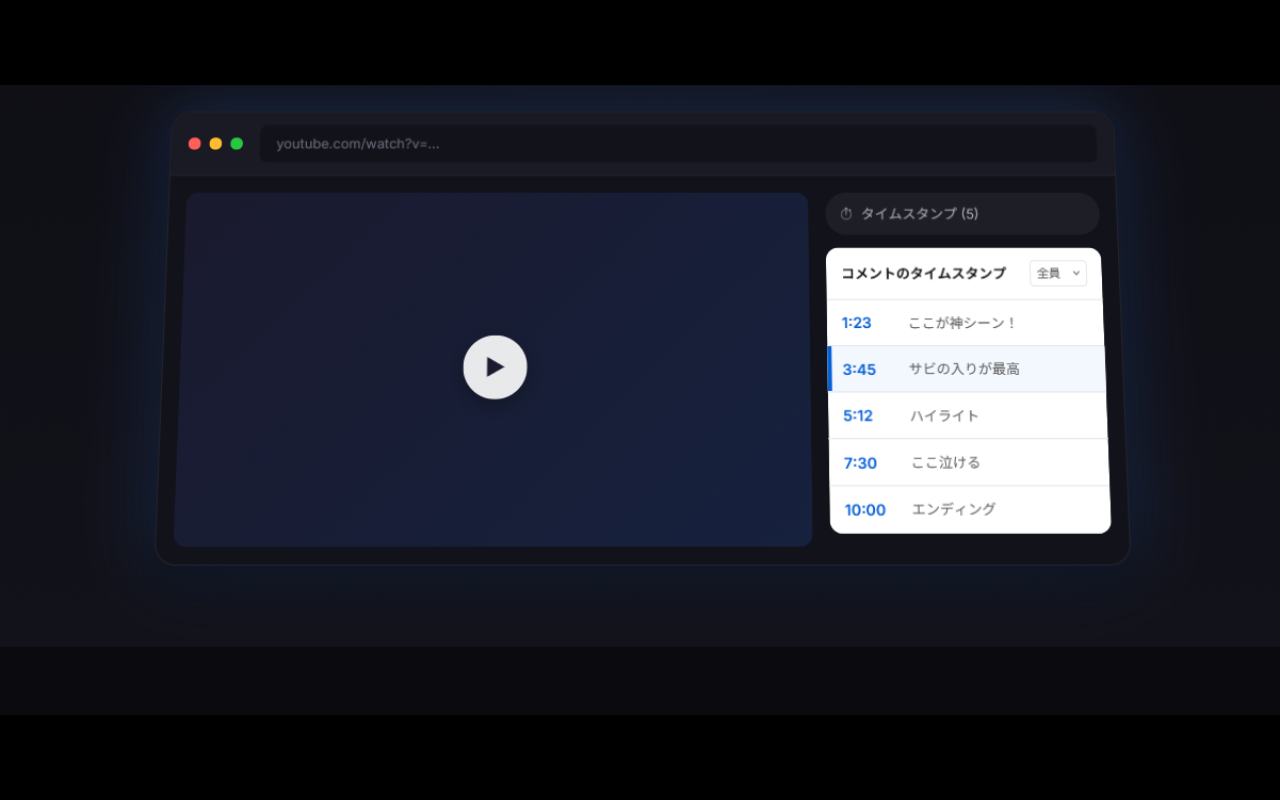
Task: Open the 全員 filter dropdown
Action: (1057, 272)
